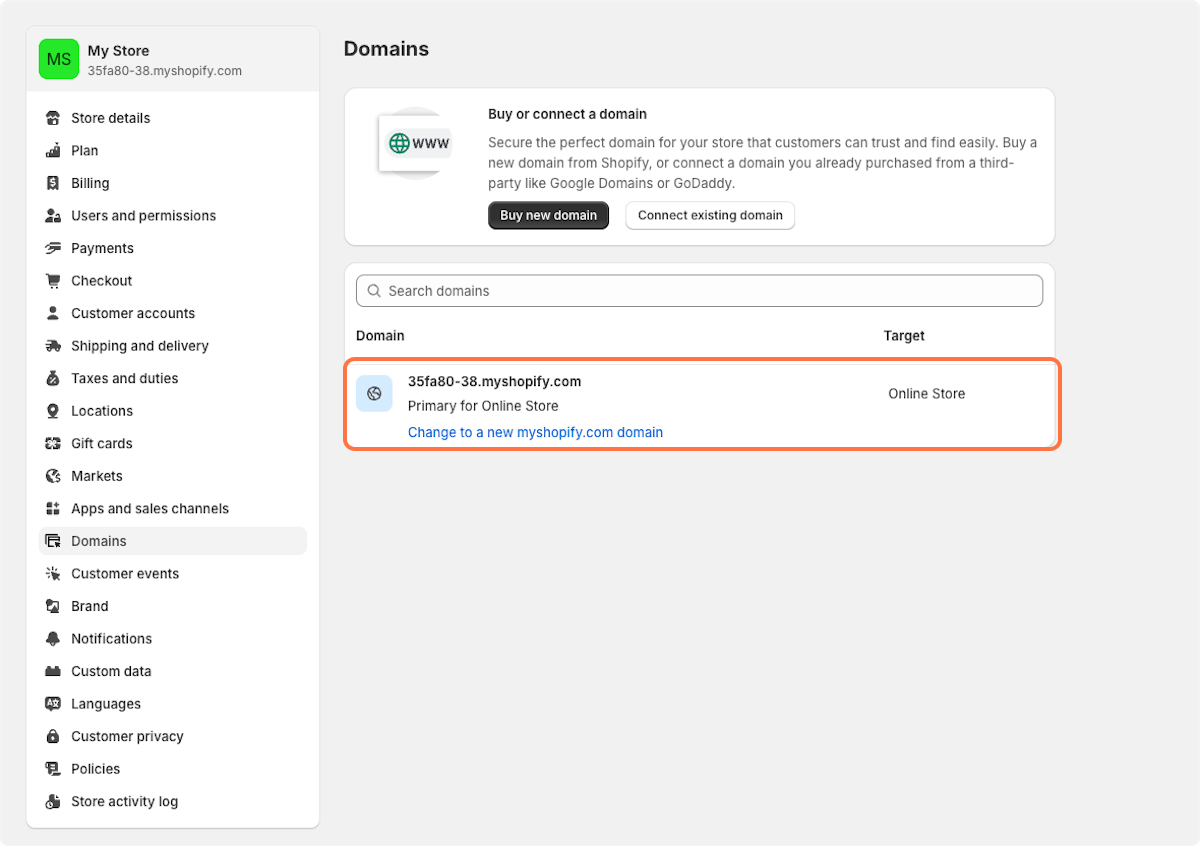
Task: Click the Store details storefront icon
Action: (x=53, y=118)
